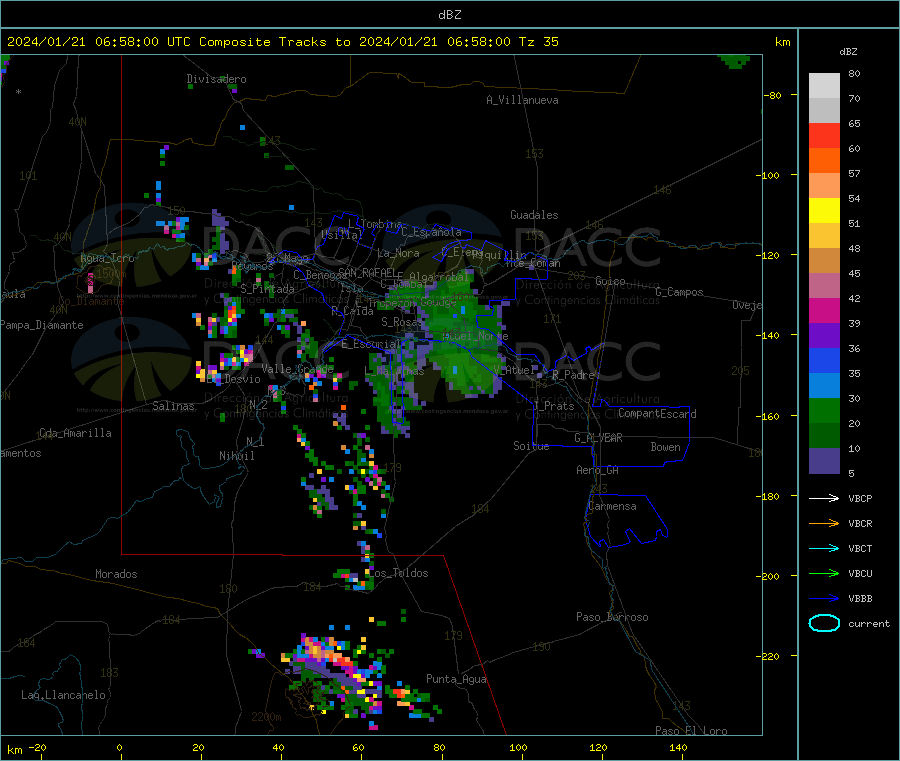Select the red 60 dBZ color swatch

tap(824, 135)
